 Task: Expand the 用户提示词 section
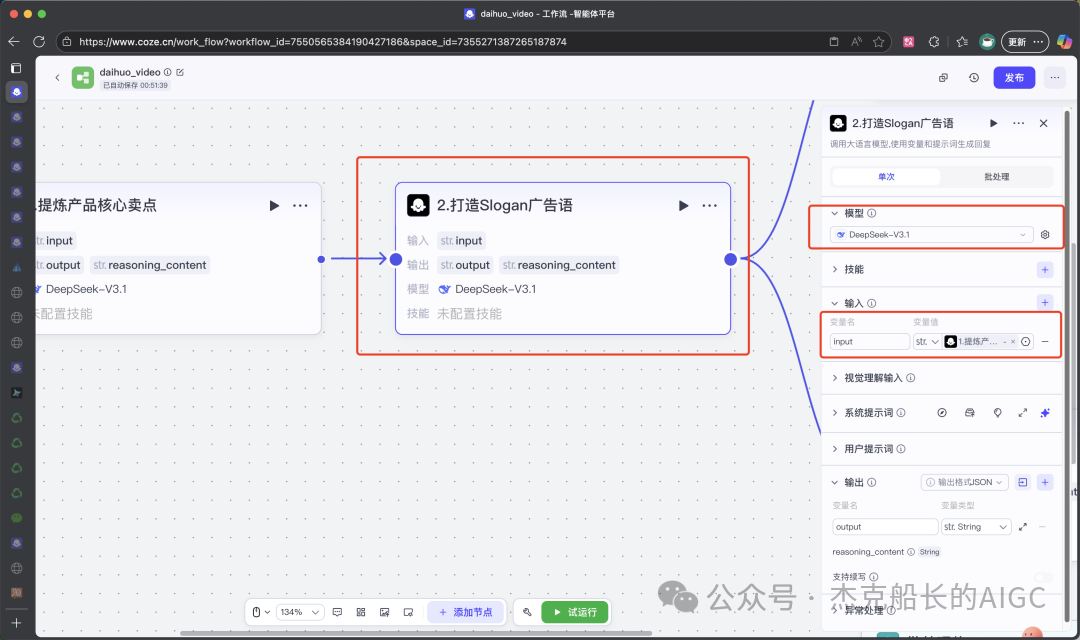(x=835, y=449)
